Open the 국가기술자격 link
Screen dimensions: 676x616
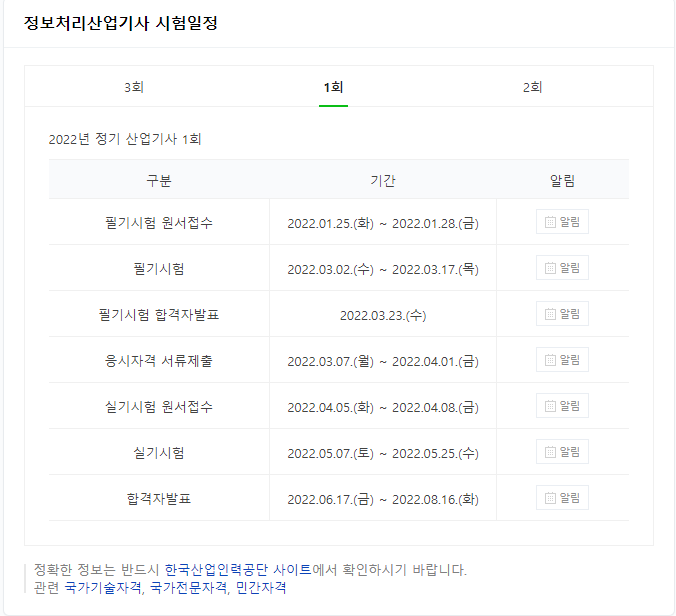tap(103, 587)
